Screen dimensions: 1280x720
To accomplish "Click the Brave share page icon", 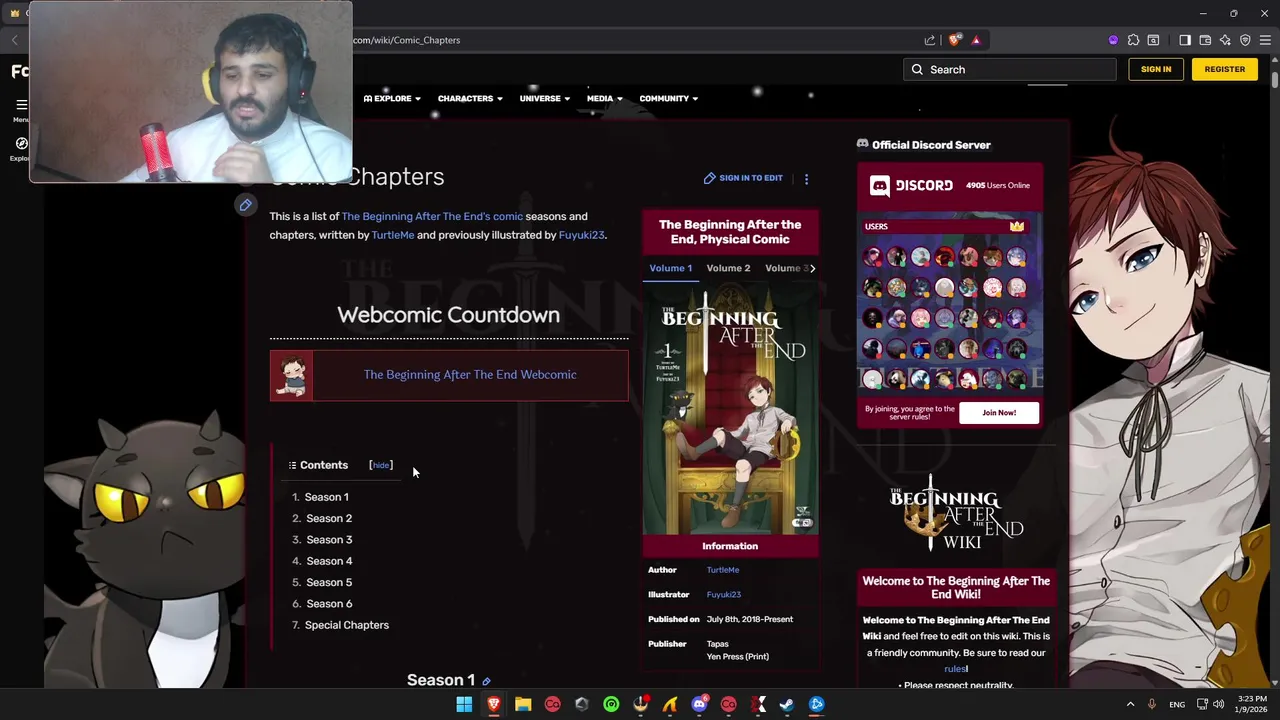I will 930,40.
